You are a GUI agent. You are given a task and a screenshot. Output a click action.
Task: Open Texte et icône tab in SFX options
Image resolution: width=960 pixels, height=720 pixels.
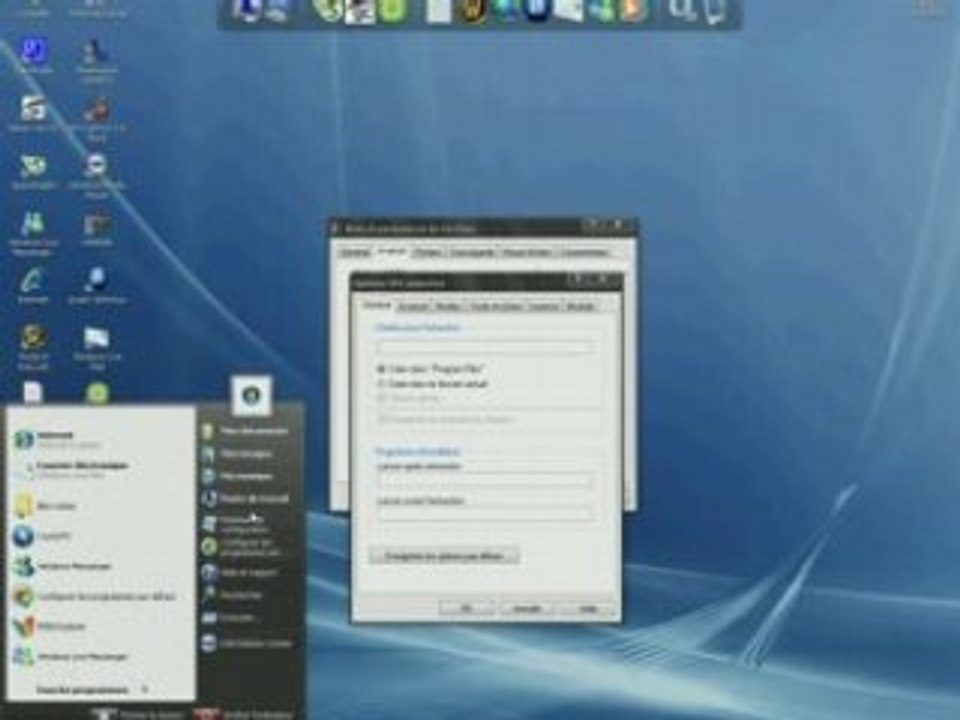496,306
